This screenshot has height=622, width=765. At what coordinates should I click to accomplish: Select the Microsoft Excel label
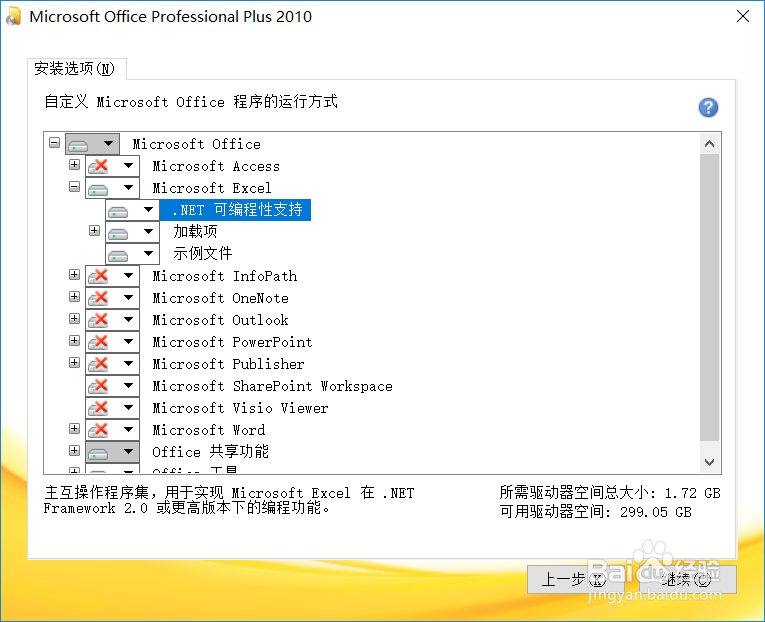212,188
